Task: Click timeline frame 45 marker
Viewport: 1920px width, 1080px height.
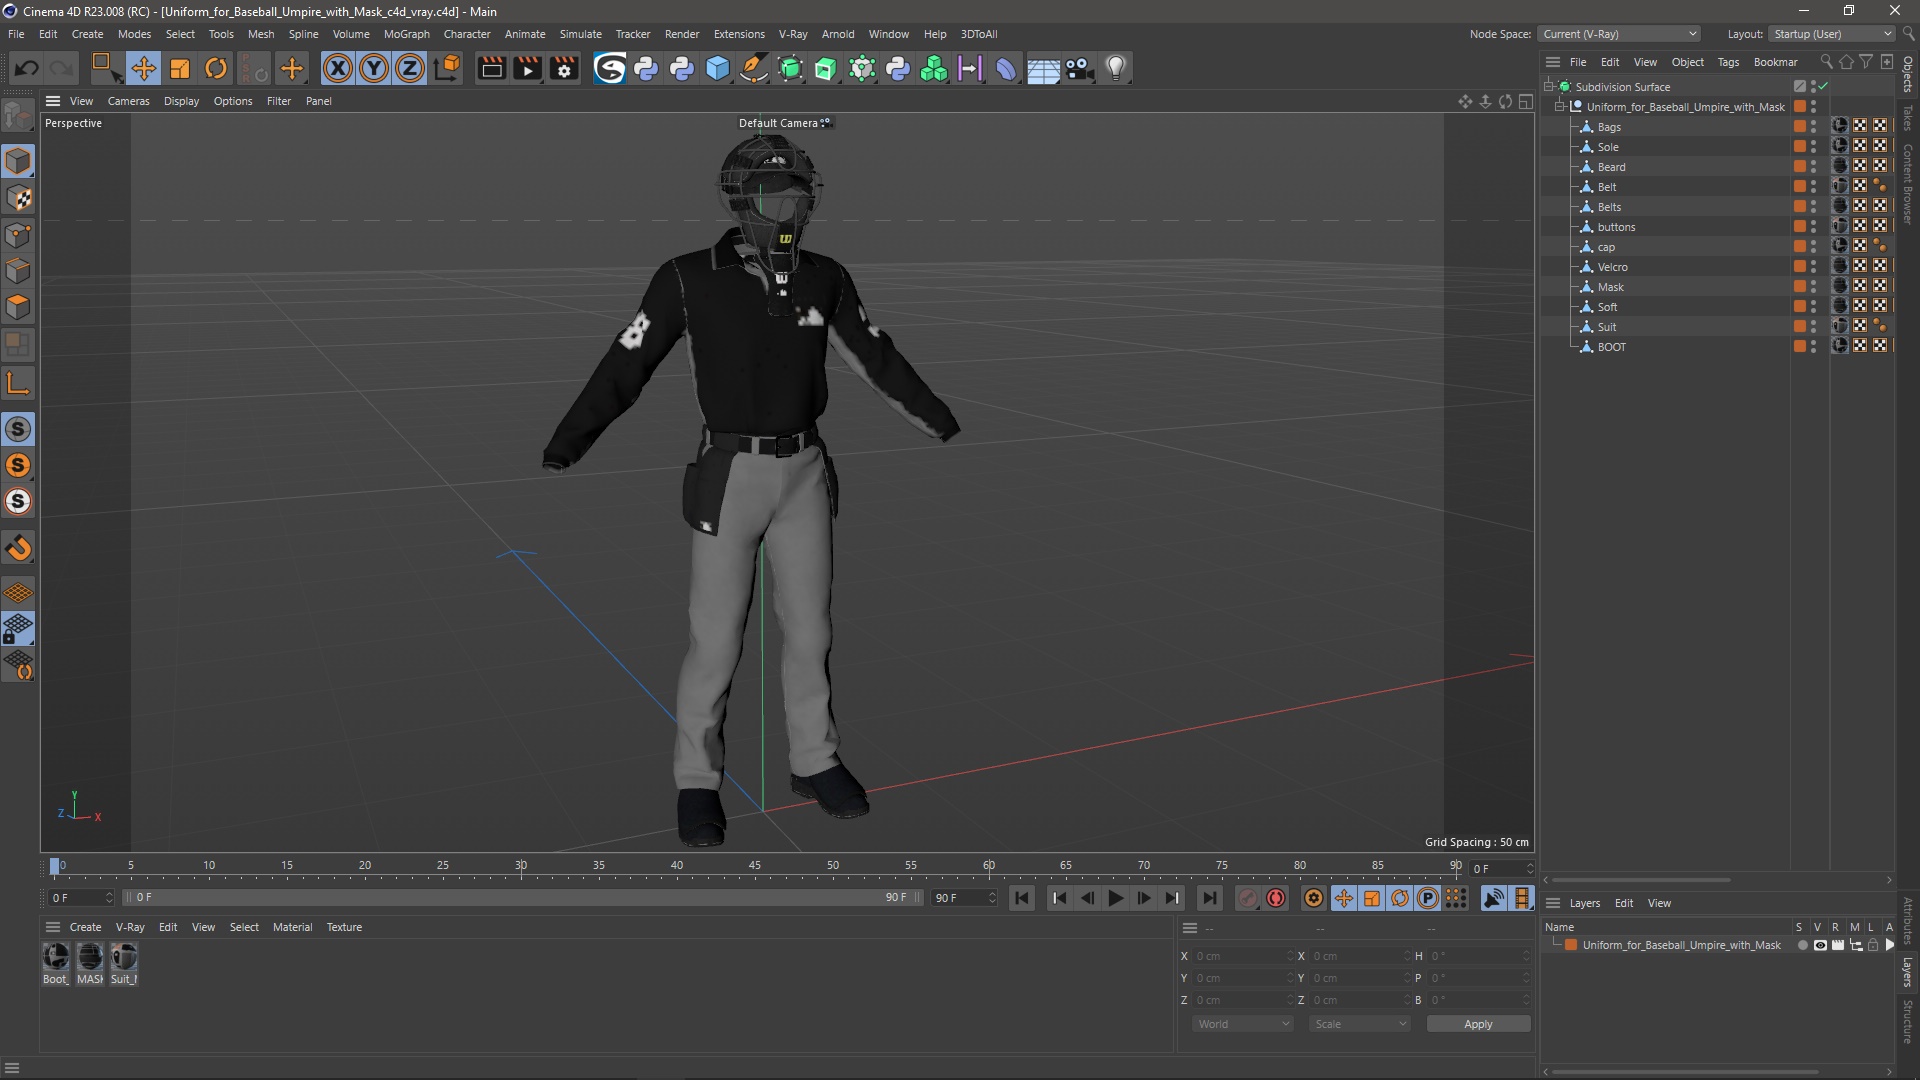Action: [755, 866]
